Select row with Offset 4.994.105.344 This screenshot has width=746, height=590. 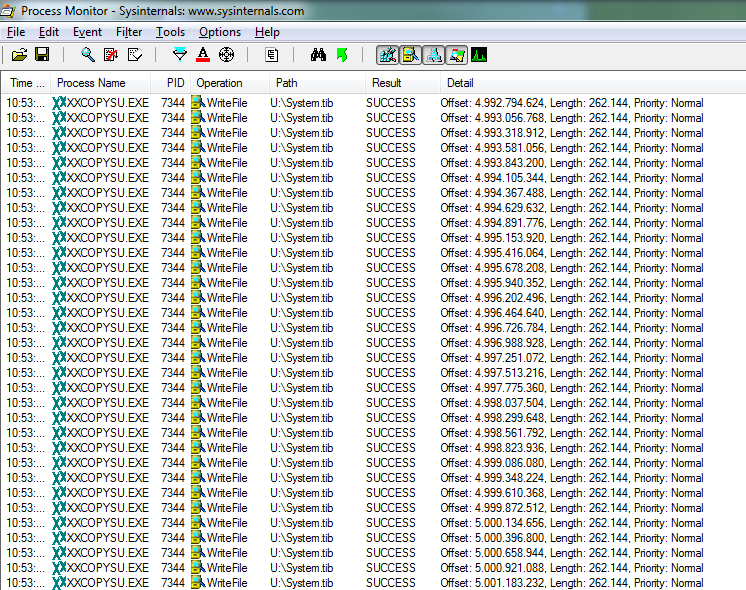point(373,178)
